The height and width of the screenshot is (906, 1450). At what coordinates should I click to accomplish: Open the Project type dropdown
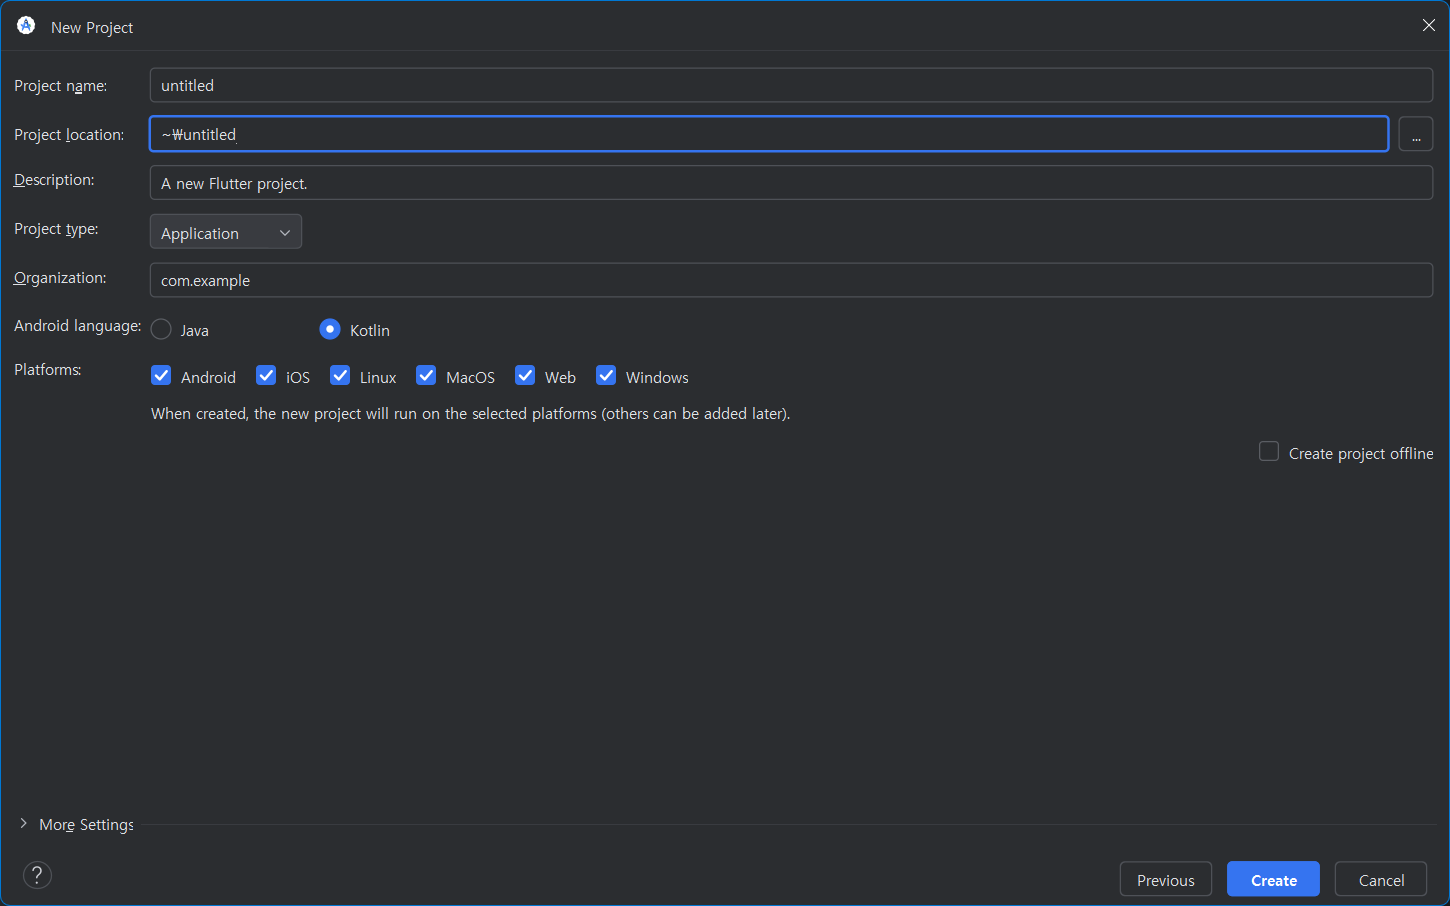(226, 232)
